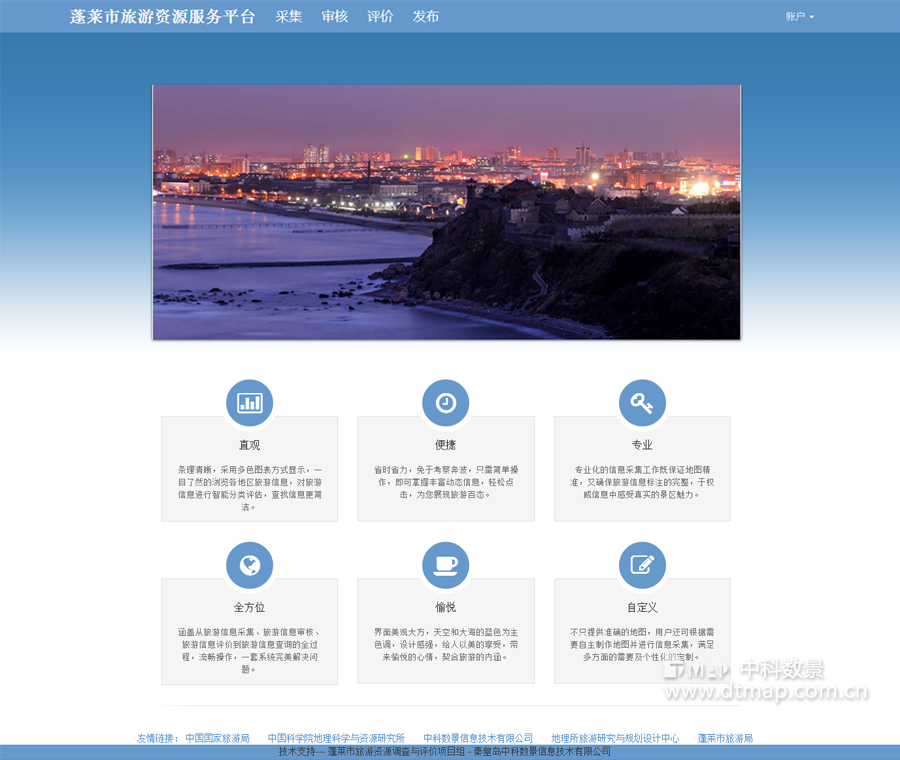Image resolution: width=900 pixels, height=760 pixels.
Task: Open the 账户 dropdown menu
Action: [799, 16]
